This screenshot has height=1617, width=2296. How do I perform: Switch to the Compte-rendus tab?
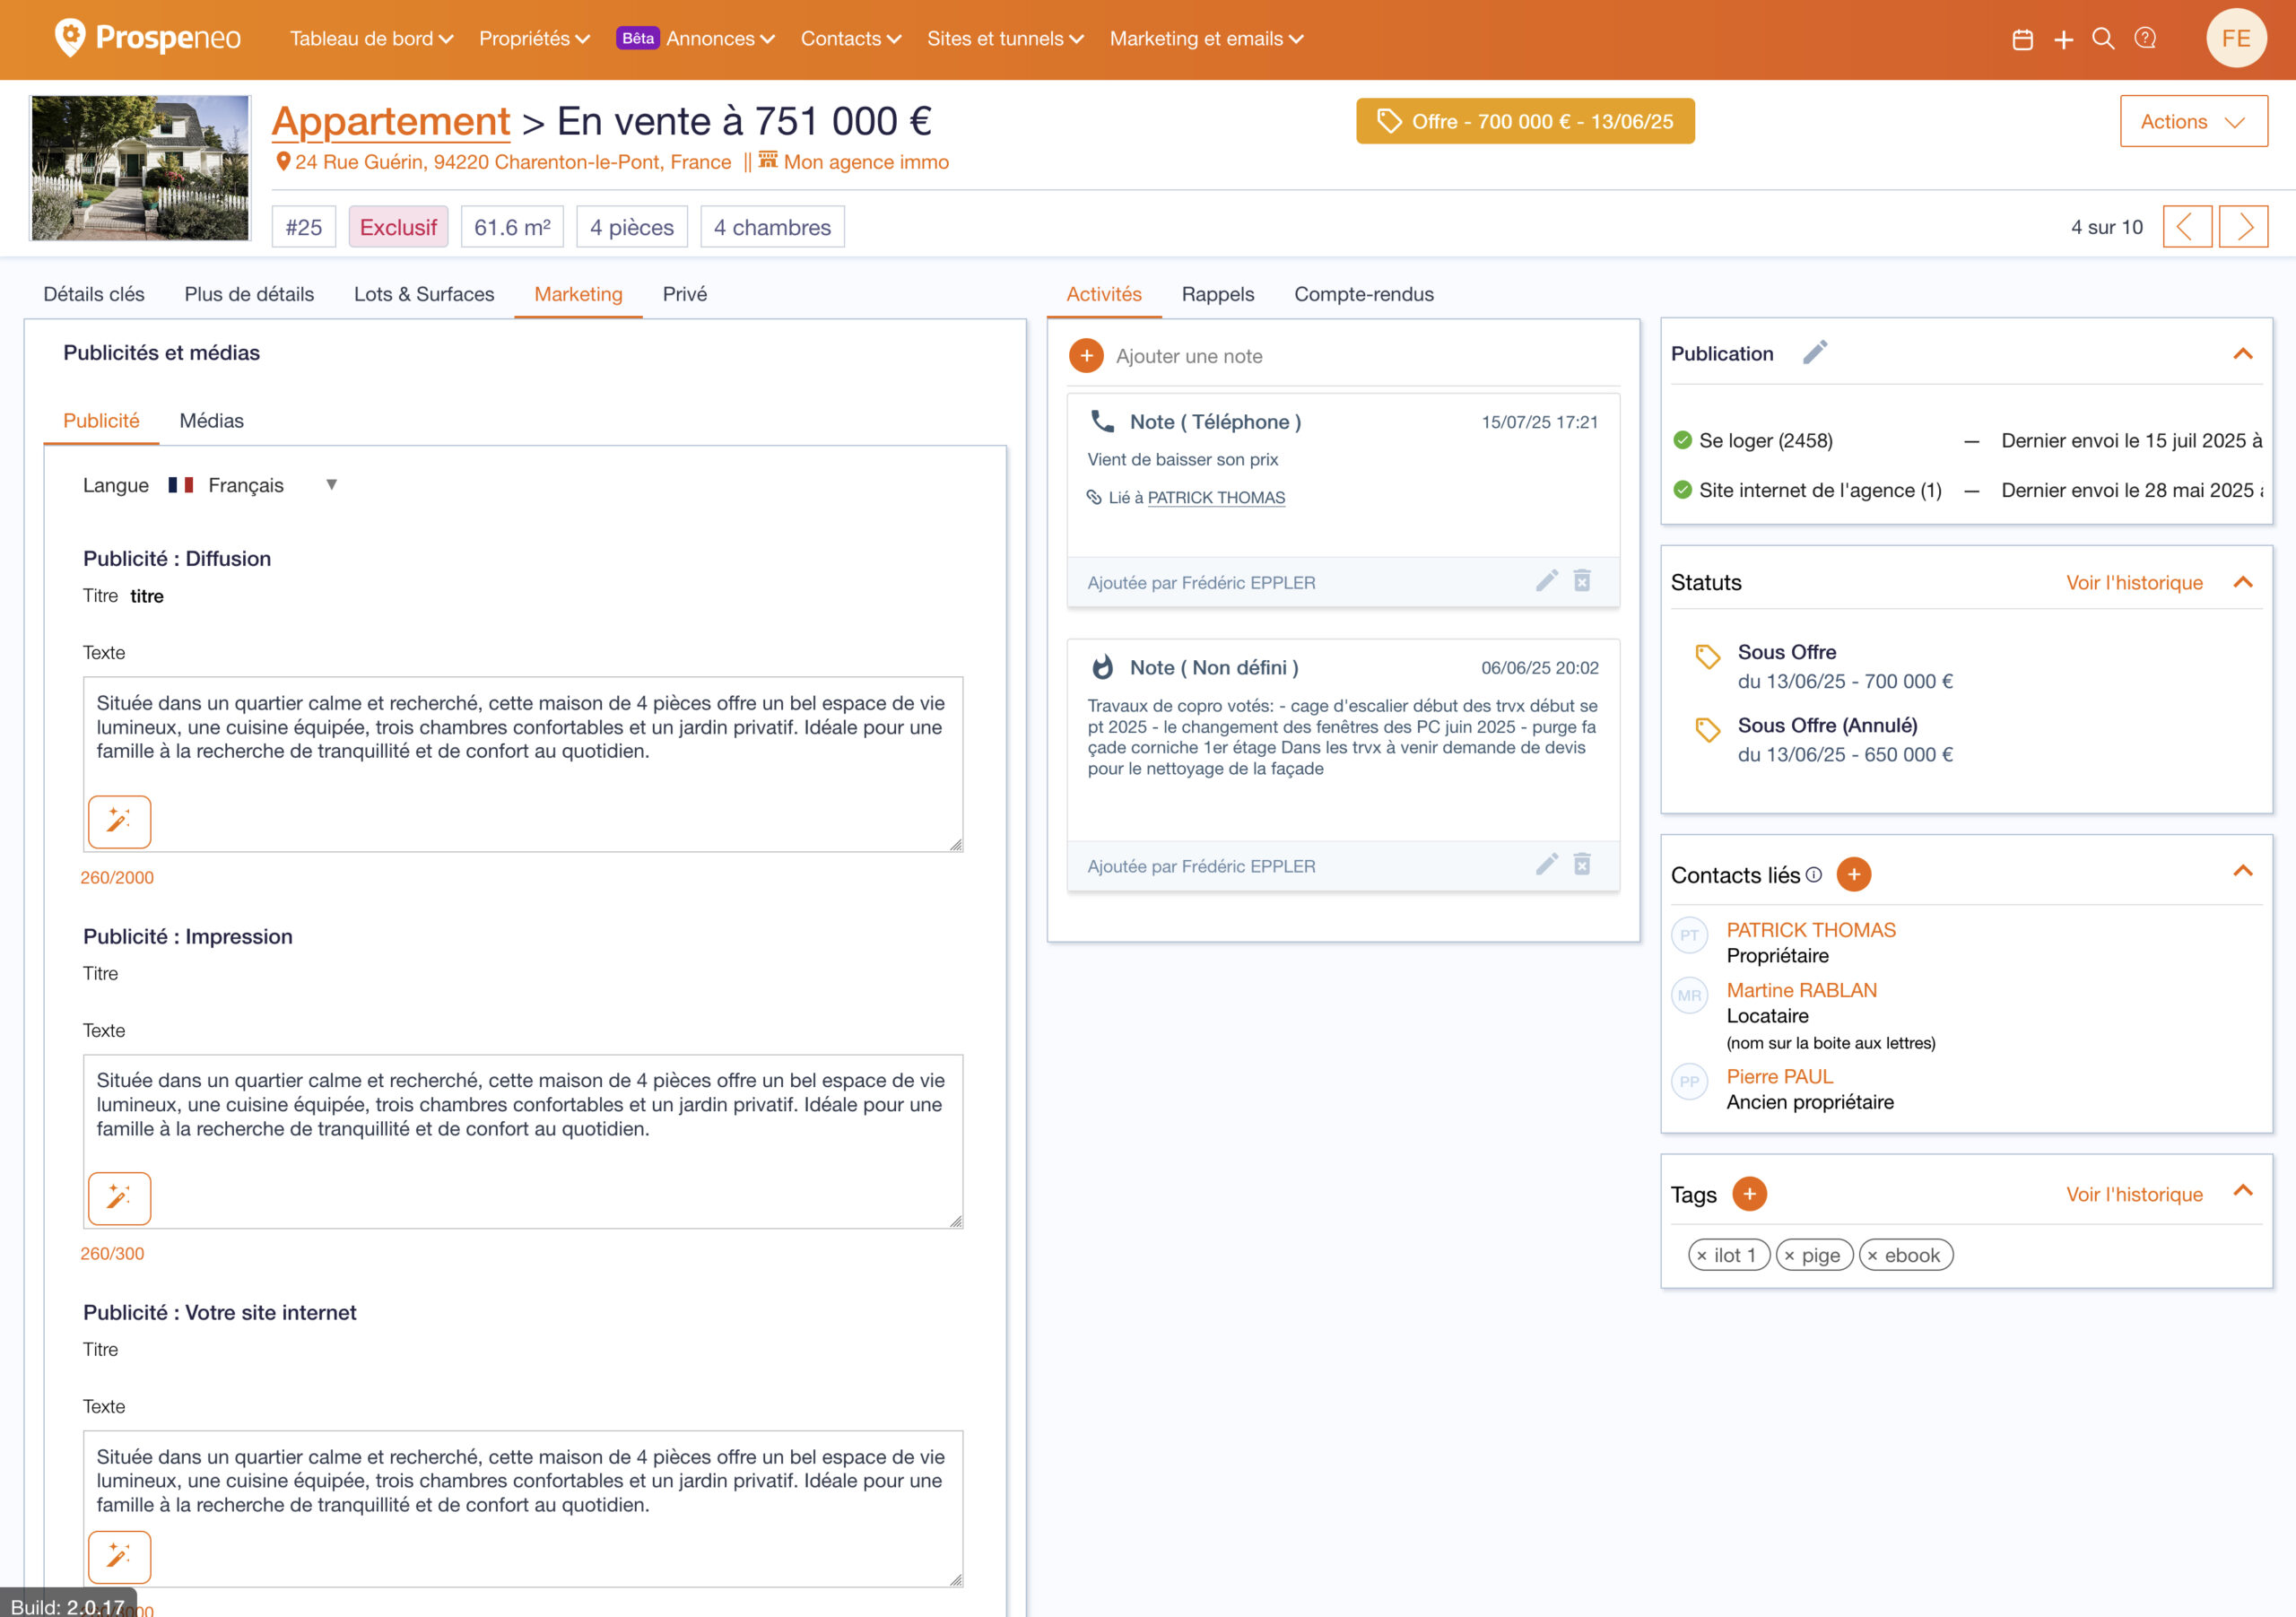point(1364,294)
